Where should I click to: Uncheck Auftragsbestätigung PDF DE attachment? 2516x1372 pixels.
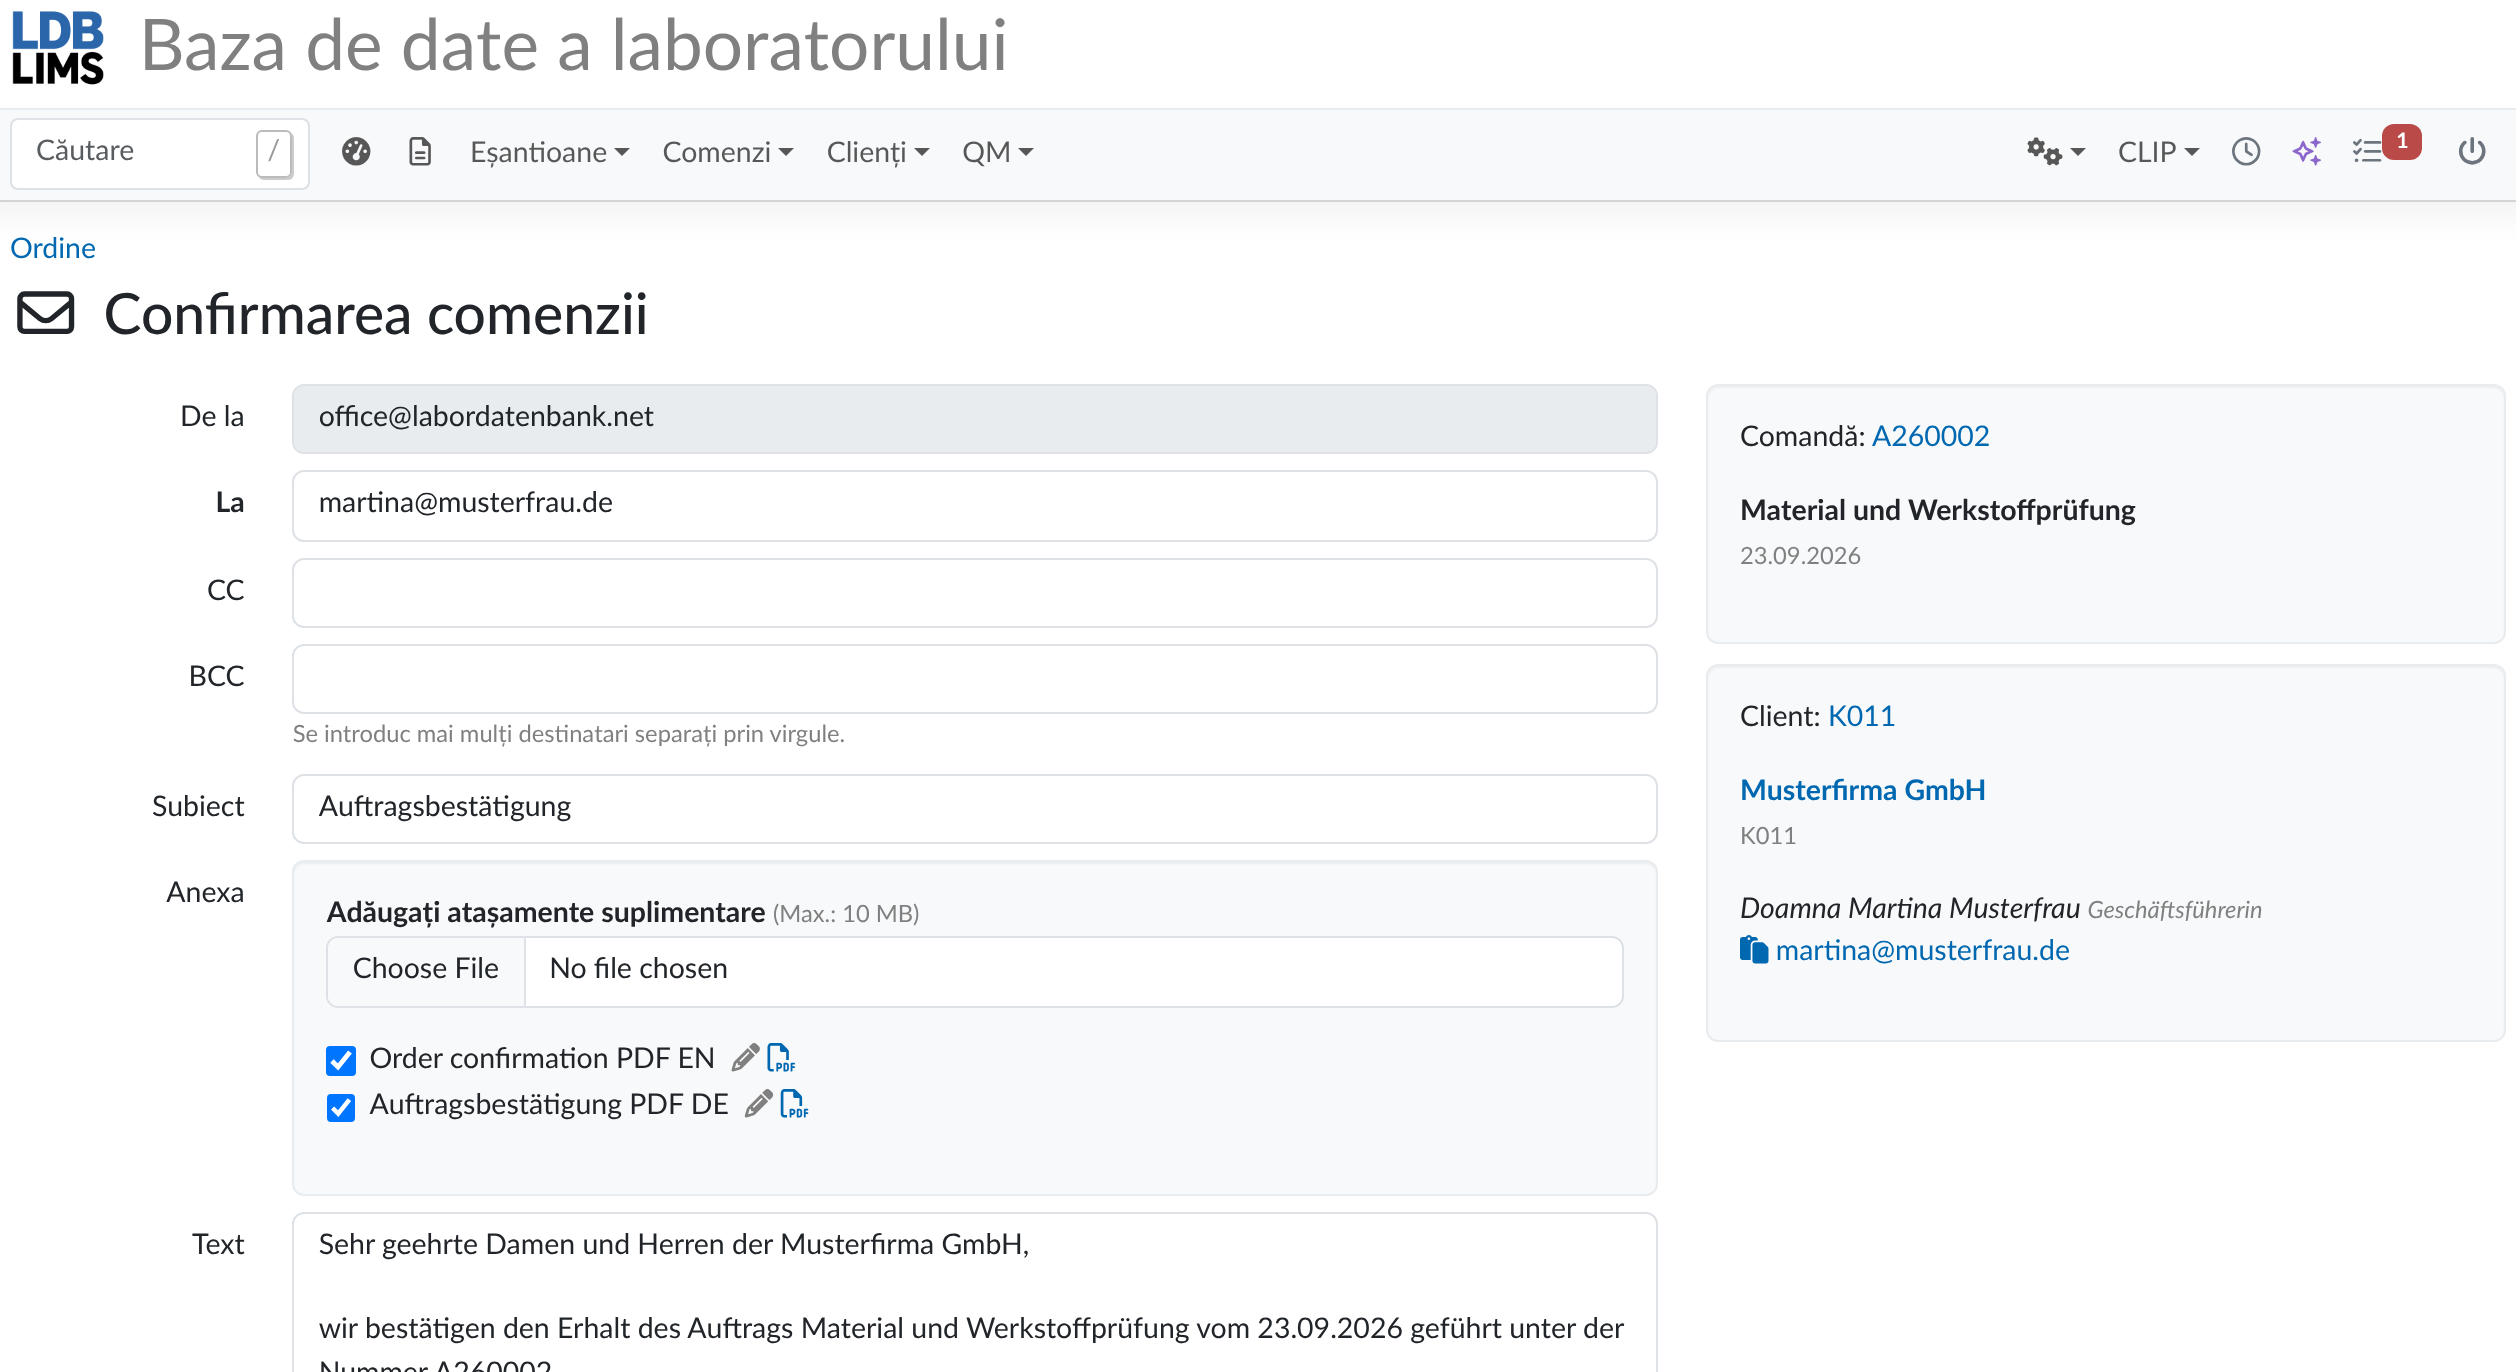(341, 1107)
